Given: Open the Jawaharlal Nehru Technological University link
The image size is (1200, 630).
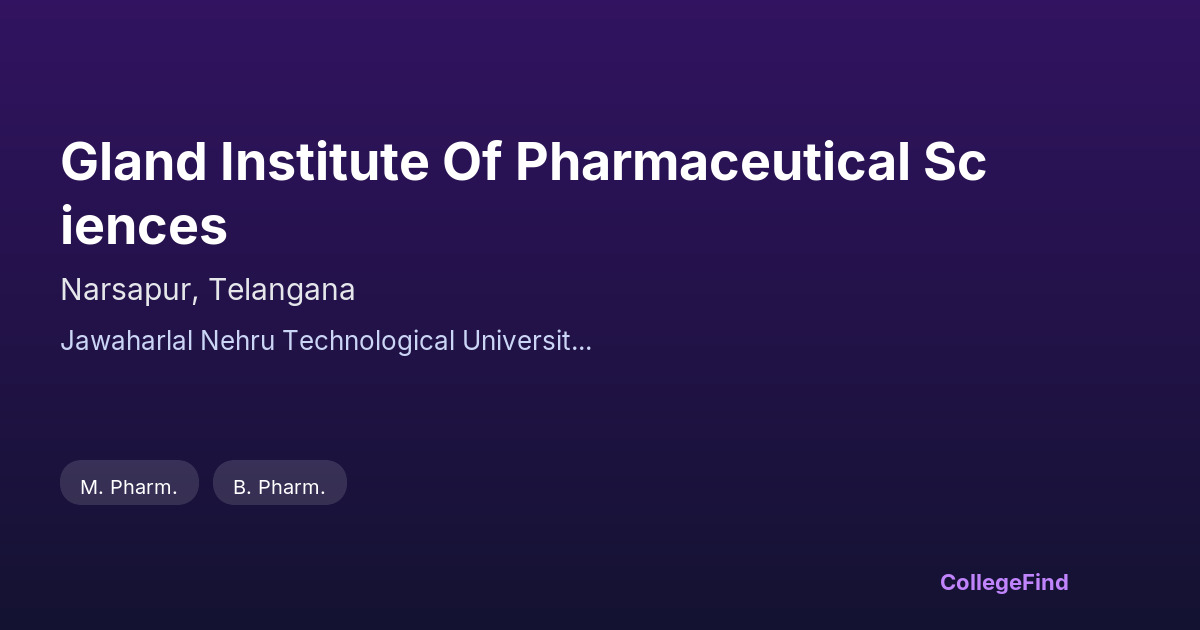Looking at the screenshot, I should click(x=325, y=341).
